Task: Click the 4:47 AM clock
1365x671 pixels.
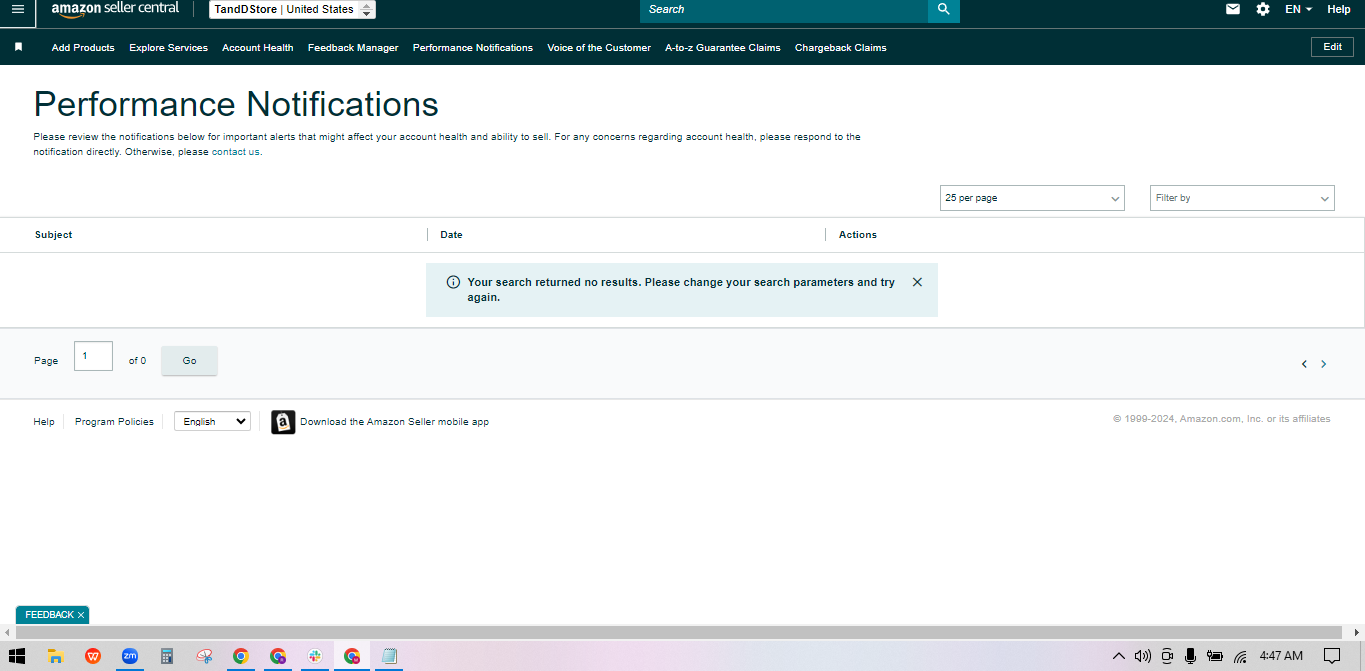Action: (x=1281, y=656)
